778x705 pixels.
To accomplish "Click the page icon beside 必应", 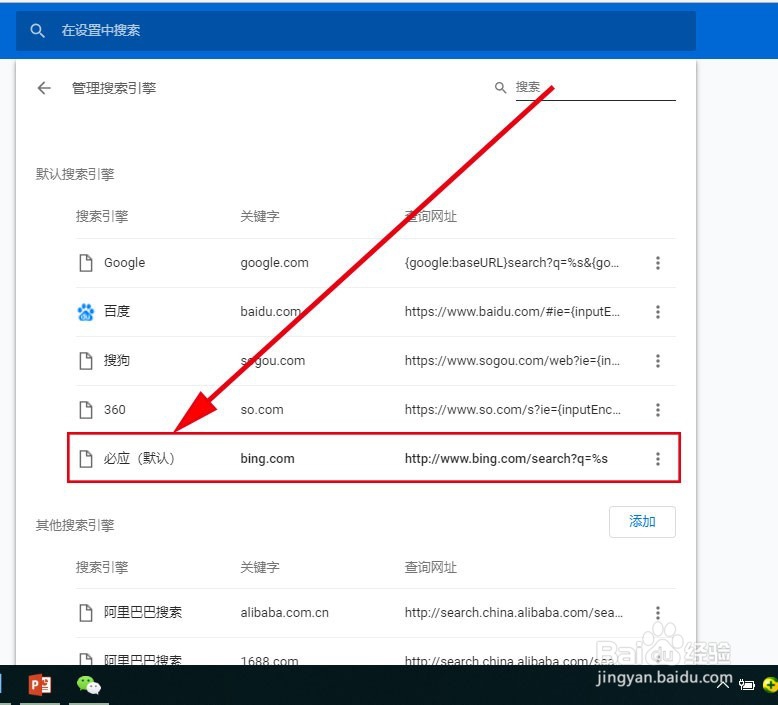I will click(x=86, y=458).
